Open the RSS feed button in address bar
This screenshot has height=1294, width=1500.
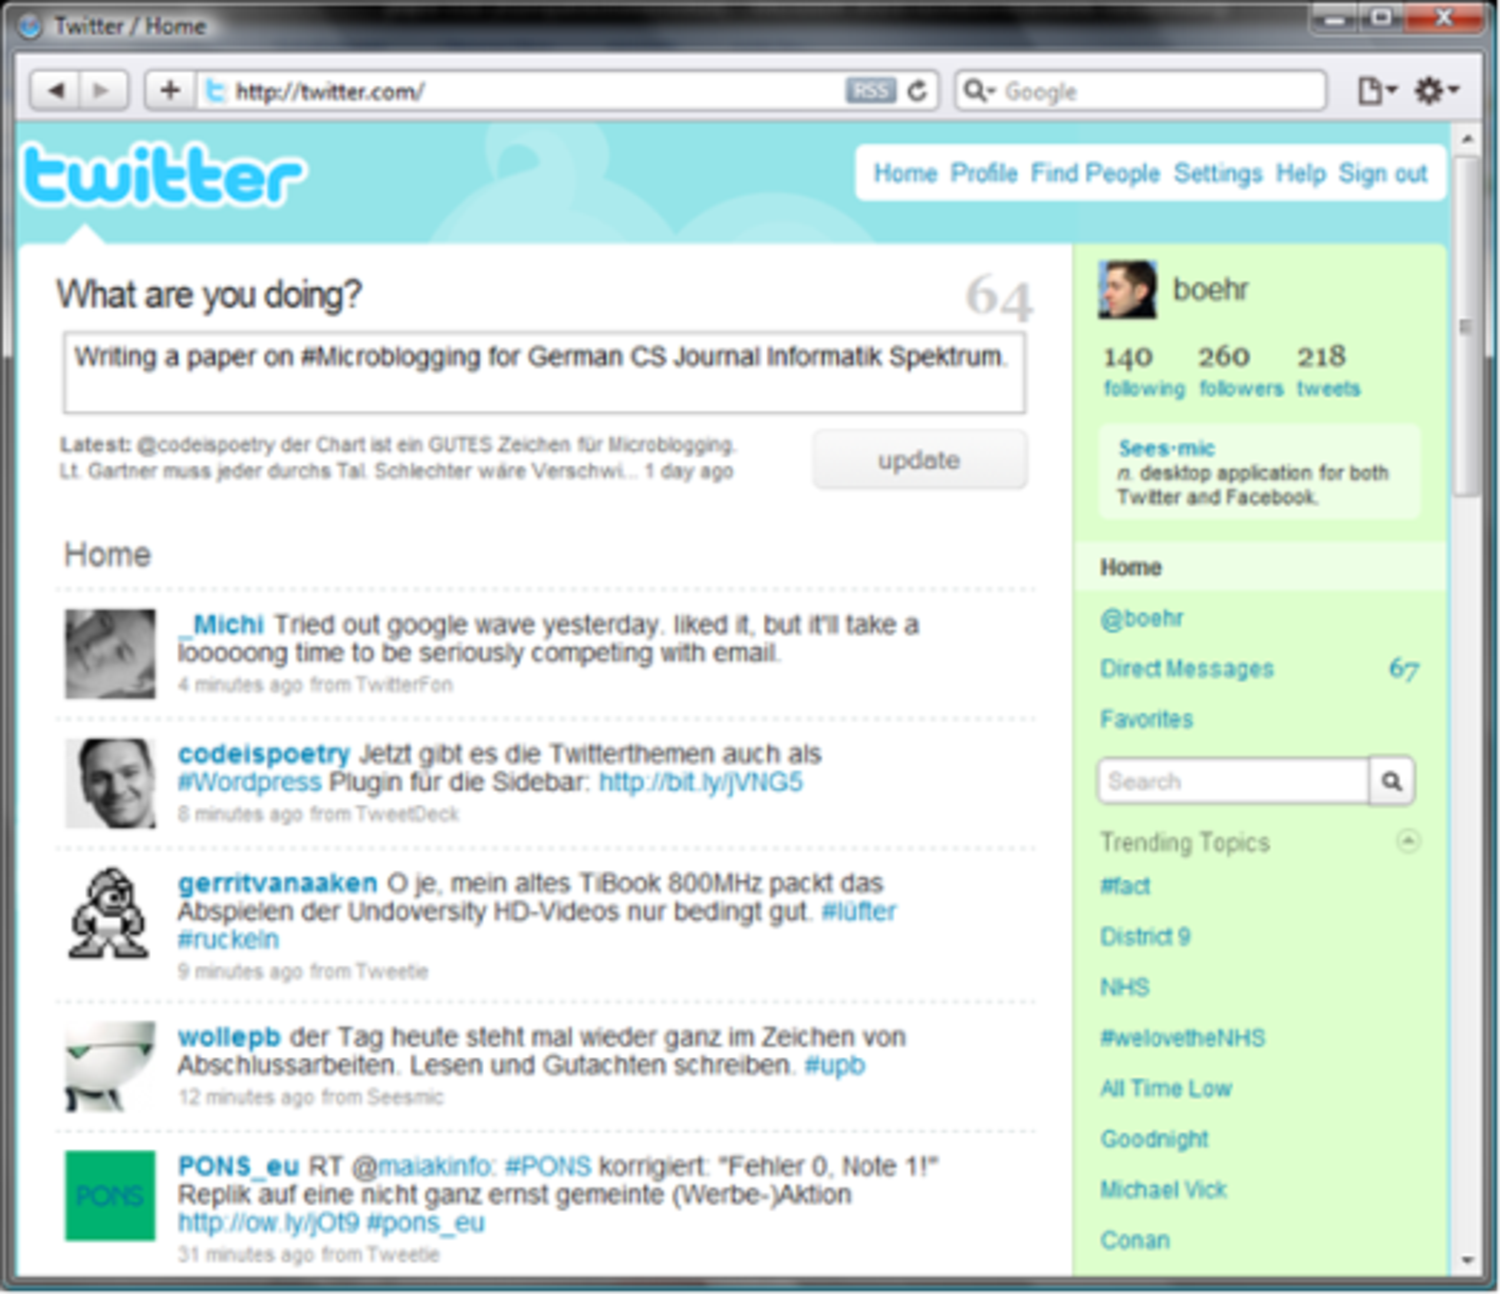tap(870, 91)
